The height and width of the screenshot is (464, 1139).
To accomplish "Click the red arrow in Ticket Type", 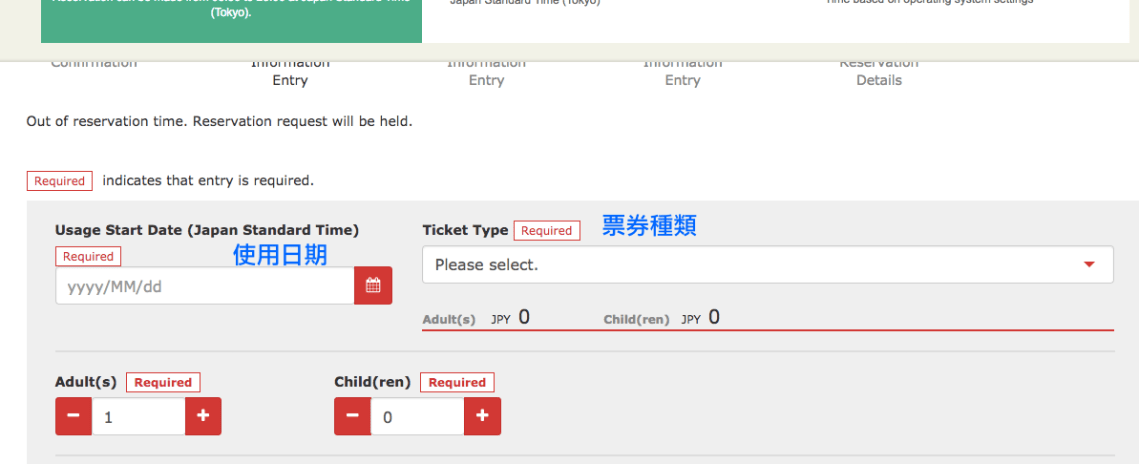I will coord(1089,265).
